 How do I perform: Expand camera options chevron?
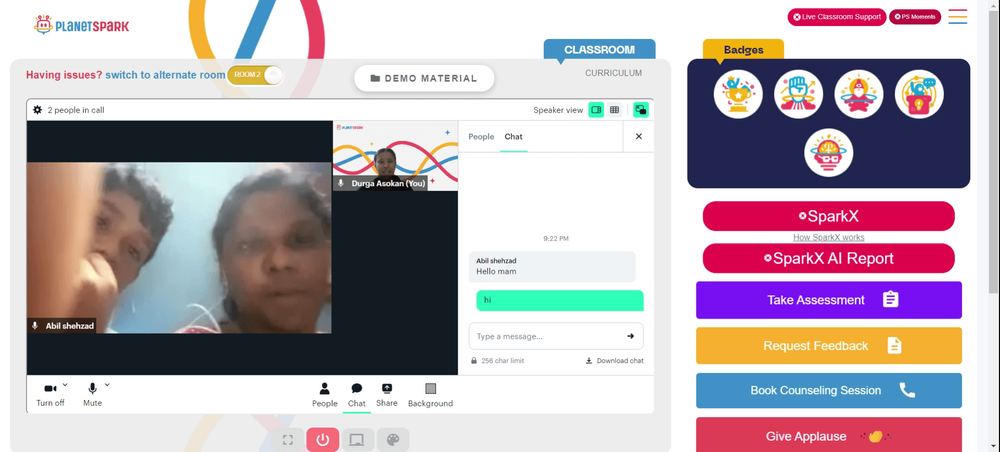tap(65, 384)
